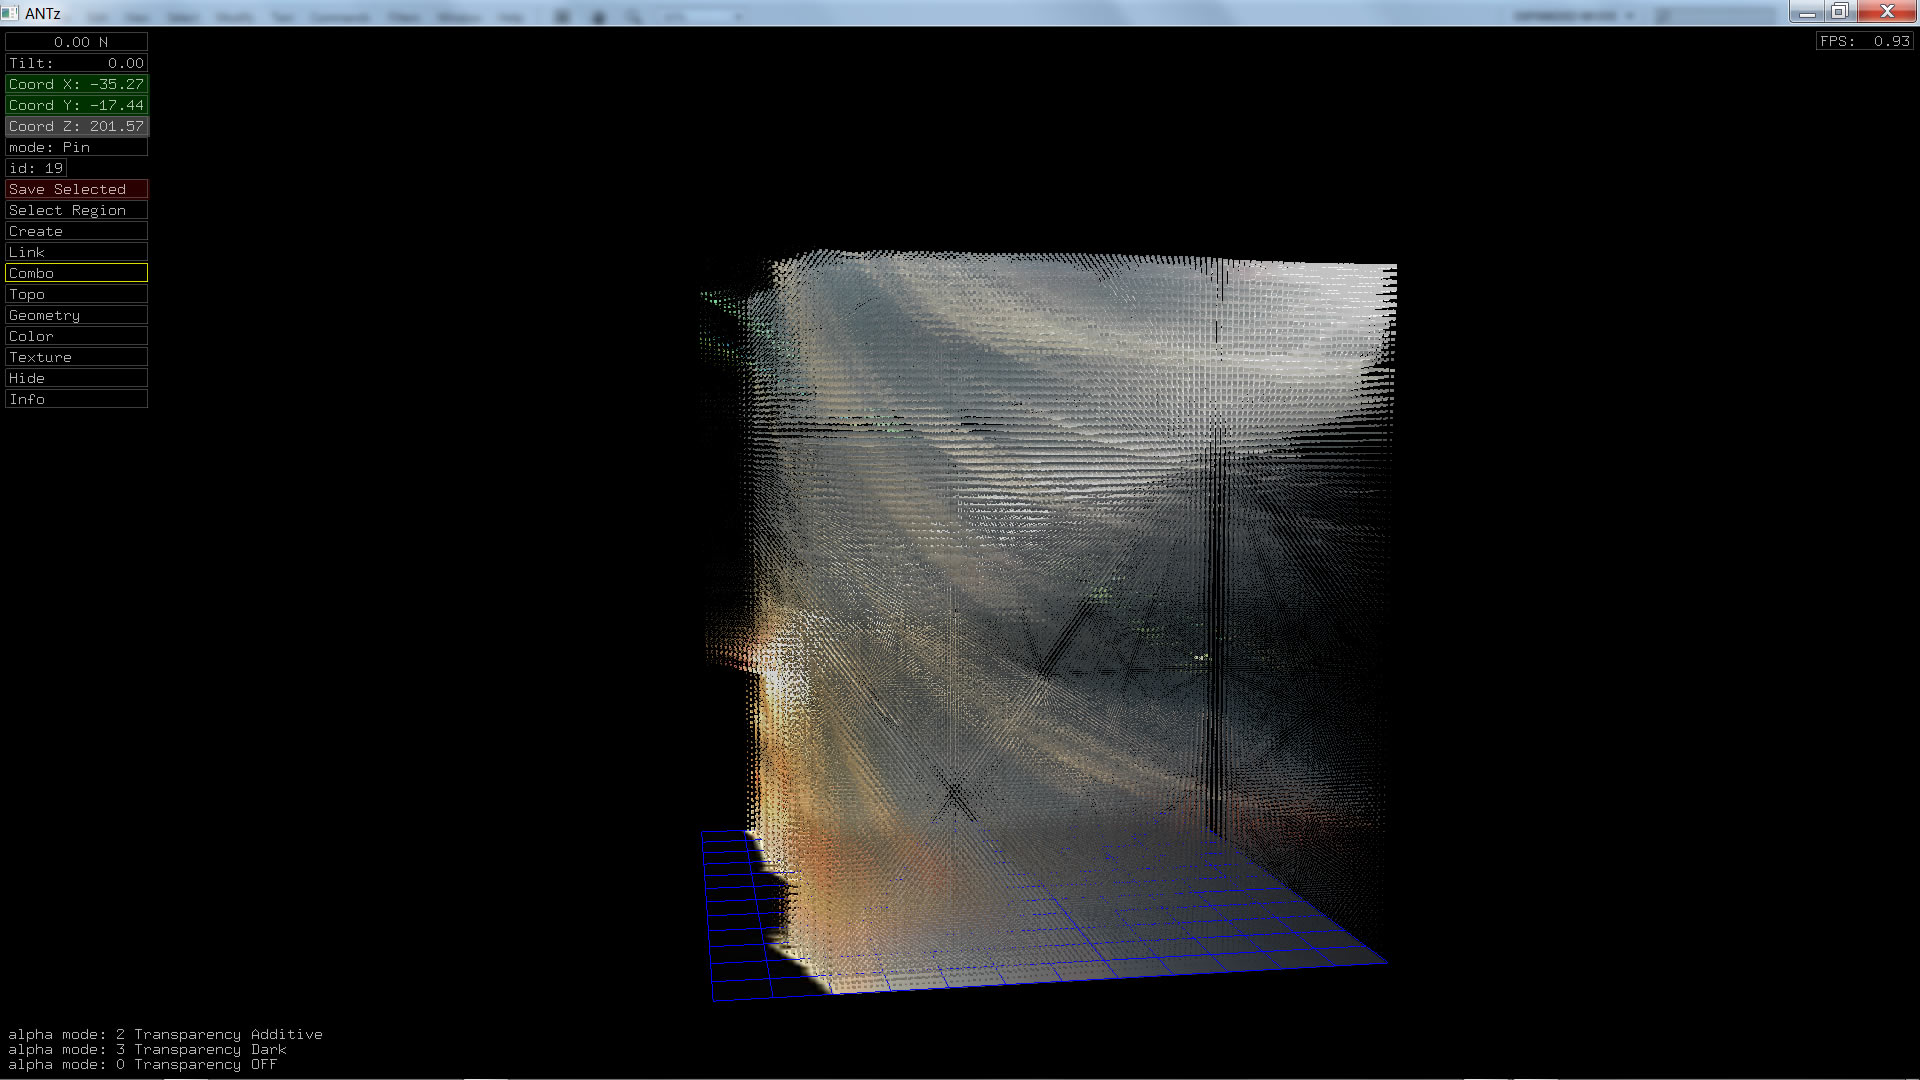Choose the highlighted Combo entry
Screen dimensions: 1920x1080
76,273
